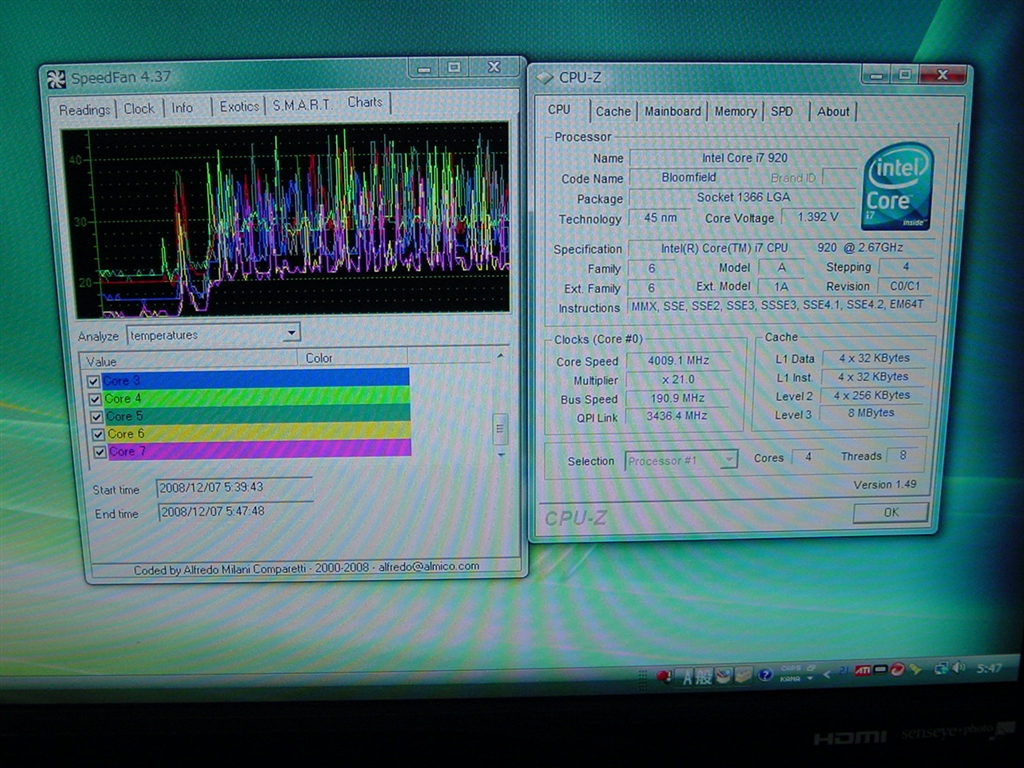The height and width of the screenshot is (768, 1024).
Task: Click the red IME ball tray icon
Action: [664, 676]
